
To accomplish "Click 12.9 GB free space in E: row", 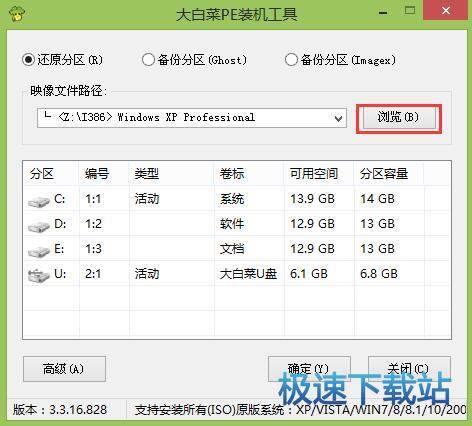I will point(312,249).
